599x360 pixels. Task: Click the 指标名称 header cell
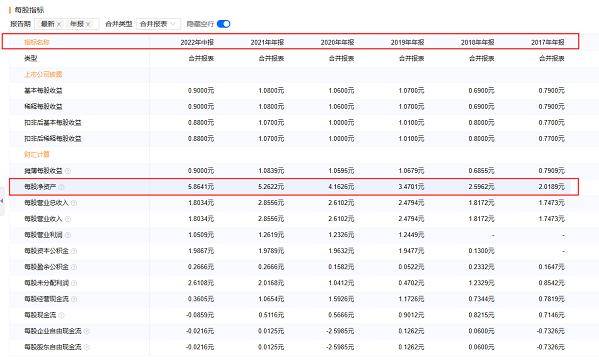coord(37,42)
